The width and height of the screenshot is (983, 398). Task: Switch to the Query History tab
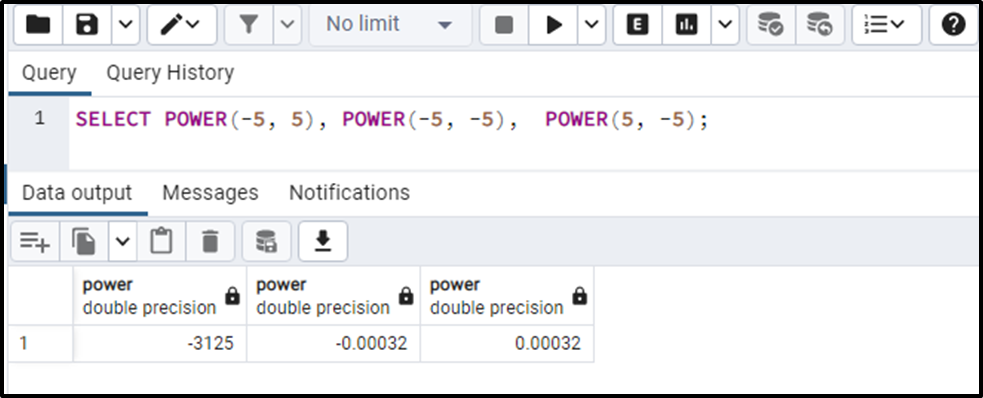click(170, 73)
